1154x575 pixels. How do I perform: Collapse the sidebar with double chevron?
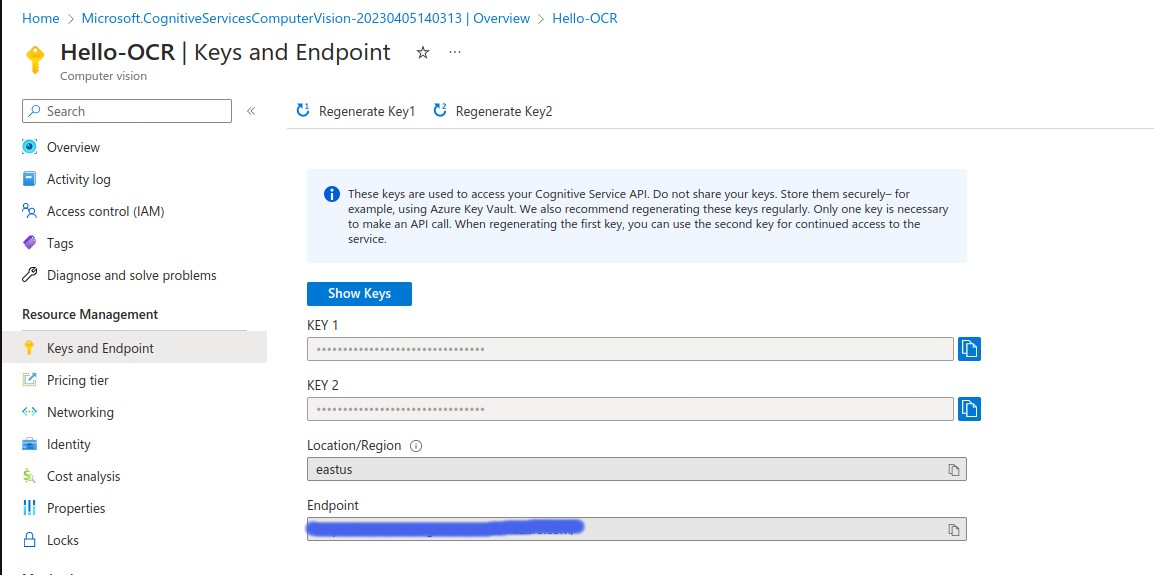click(251, 111)
